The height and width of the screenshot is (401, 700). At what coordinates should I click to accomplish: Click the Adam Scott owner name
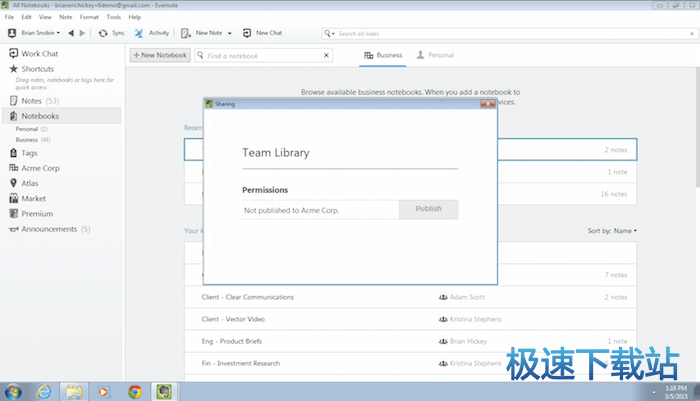tap(467, 297)
